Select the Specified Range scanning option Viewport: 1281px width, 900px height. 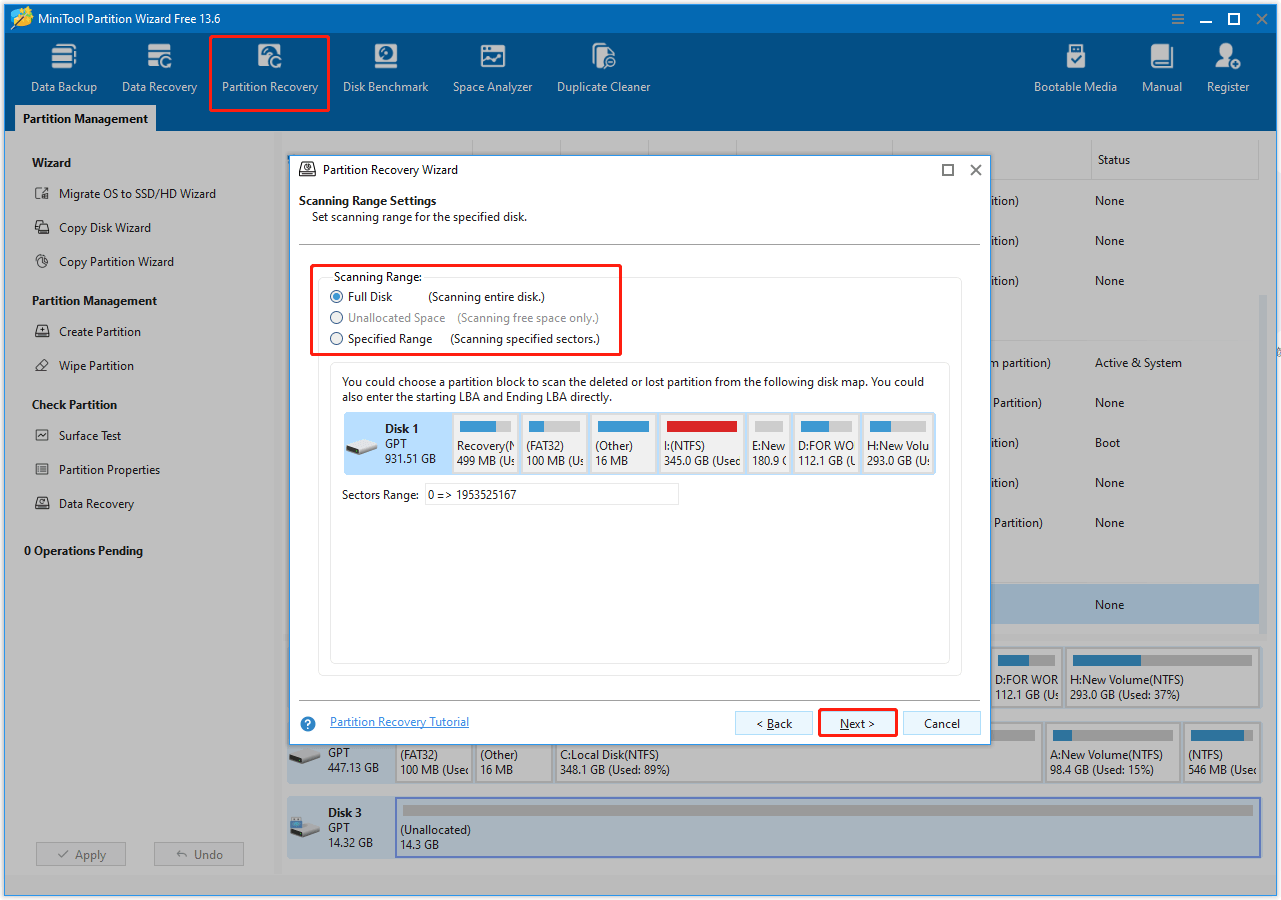coord(337,339)
